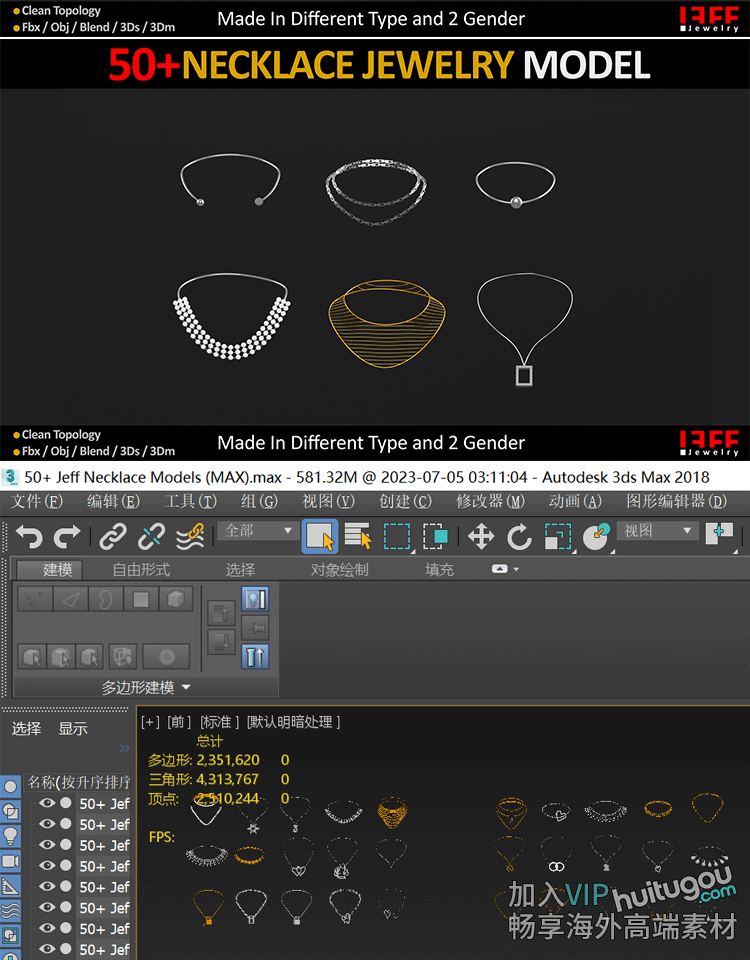The width and height of the screenshot is (750, 960).
Task: Hide the first 50+ Jef object via eye
Action: [x=47, y=803]
